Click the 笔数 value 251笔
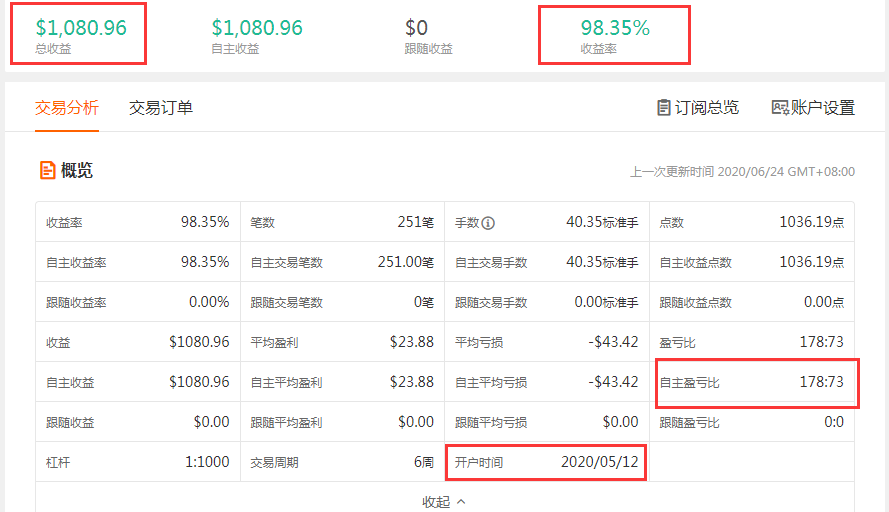The height and width of the screenshot is (512, 889). [x=415, y=222]
